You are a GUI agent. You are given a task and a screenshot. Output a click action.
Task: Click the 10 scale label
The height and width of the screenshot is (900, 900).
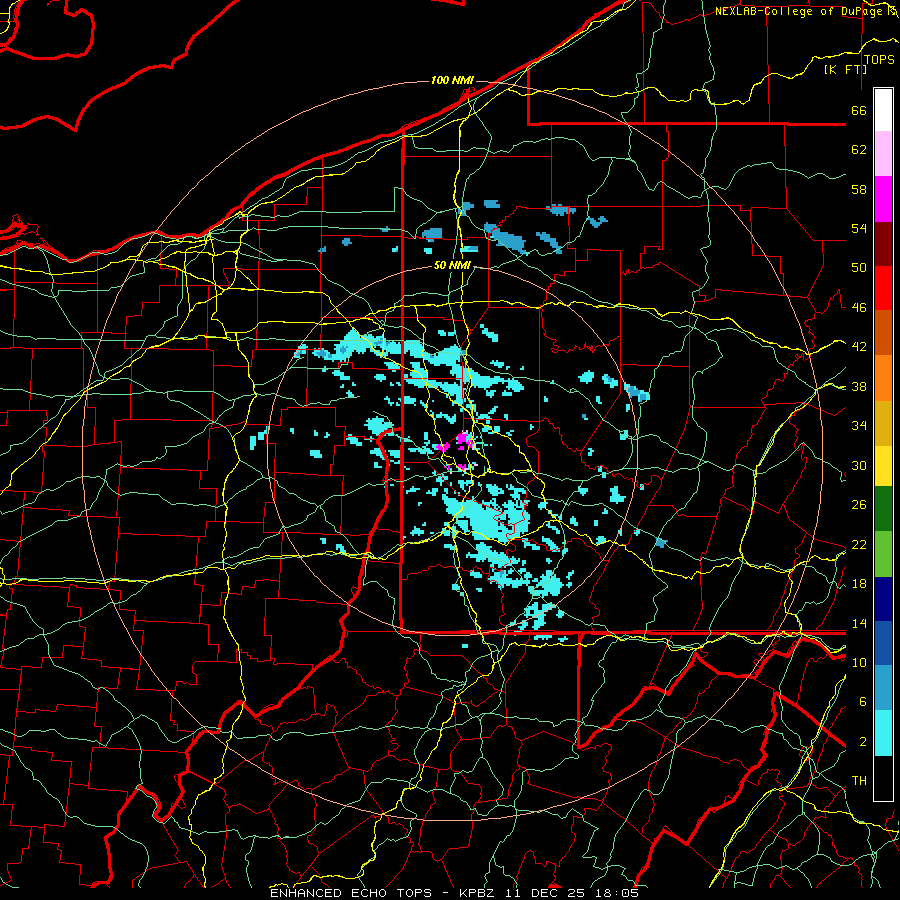coord(859,662)
